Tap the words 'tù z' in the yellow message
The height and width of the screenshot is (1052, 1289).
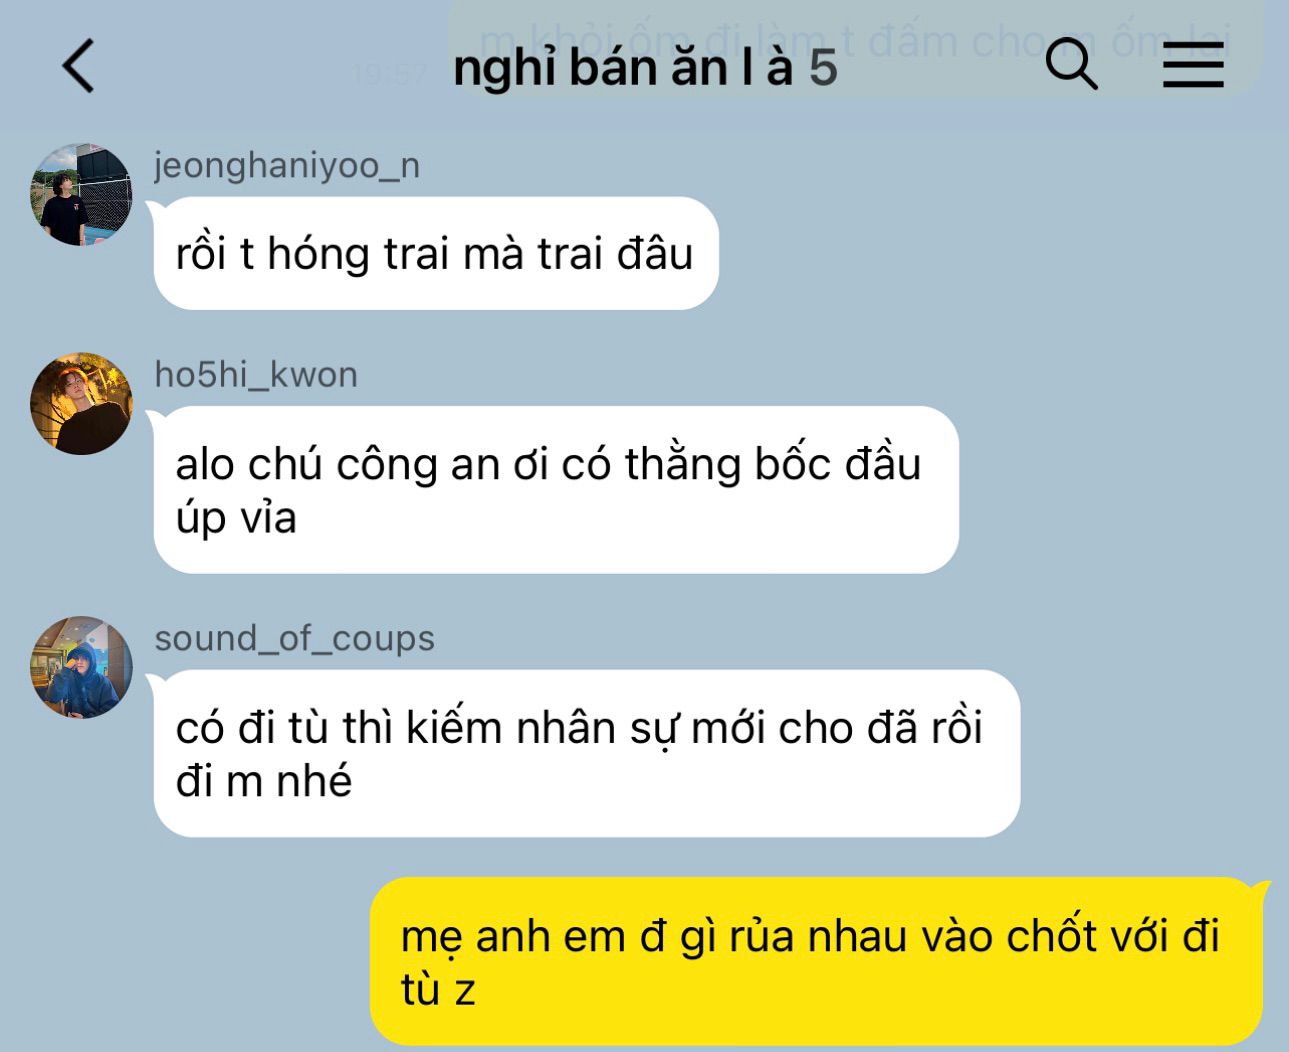(438, 990)
